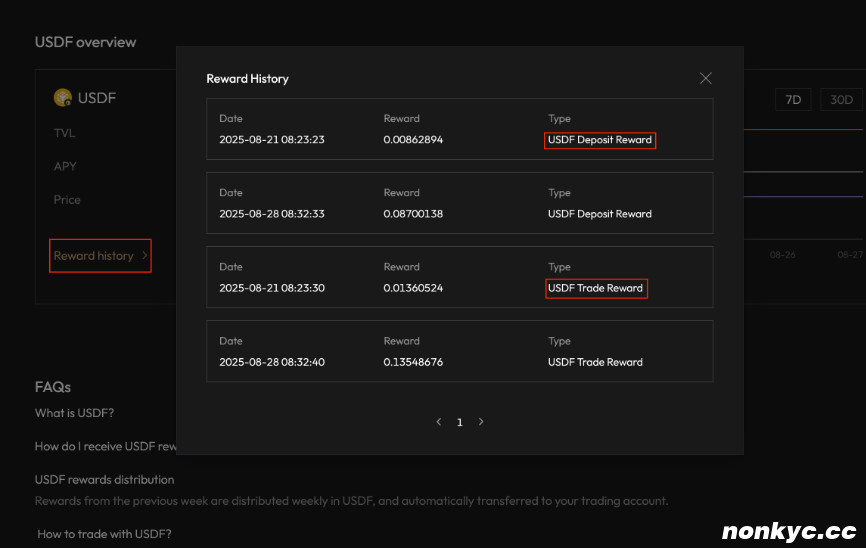Go to previous page of reward history

(x=439, y=422)
